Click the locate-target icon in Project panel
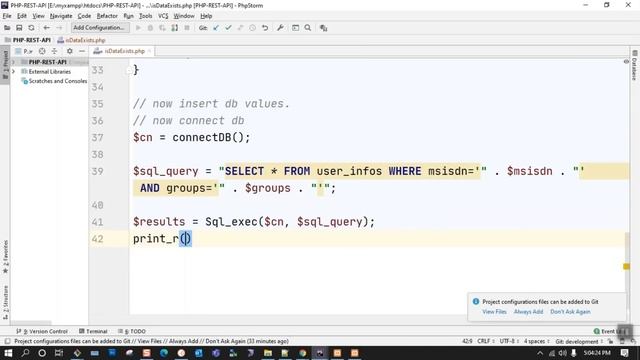 point(42,51)
